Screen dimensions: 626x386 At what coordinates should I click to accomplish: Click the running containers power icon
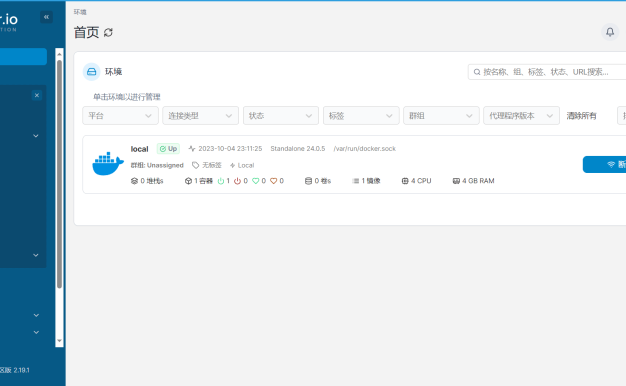[x=220, y=181]
